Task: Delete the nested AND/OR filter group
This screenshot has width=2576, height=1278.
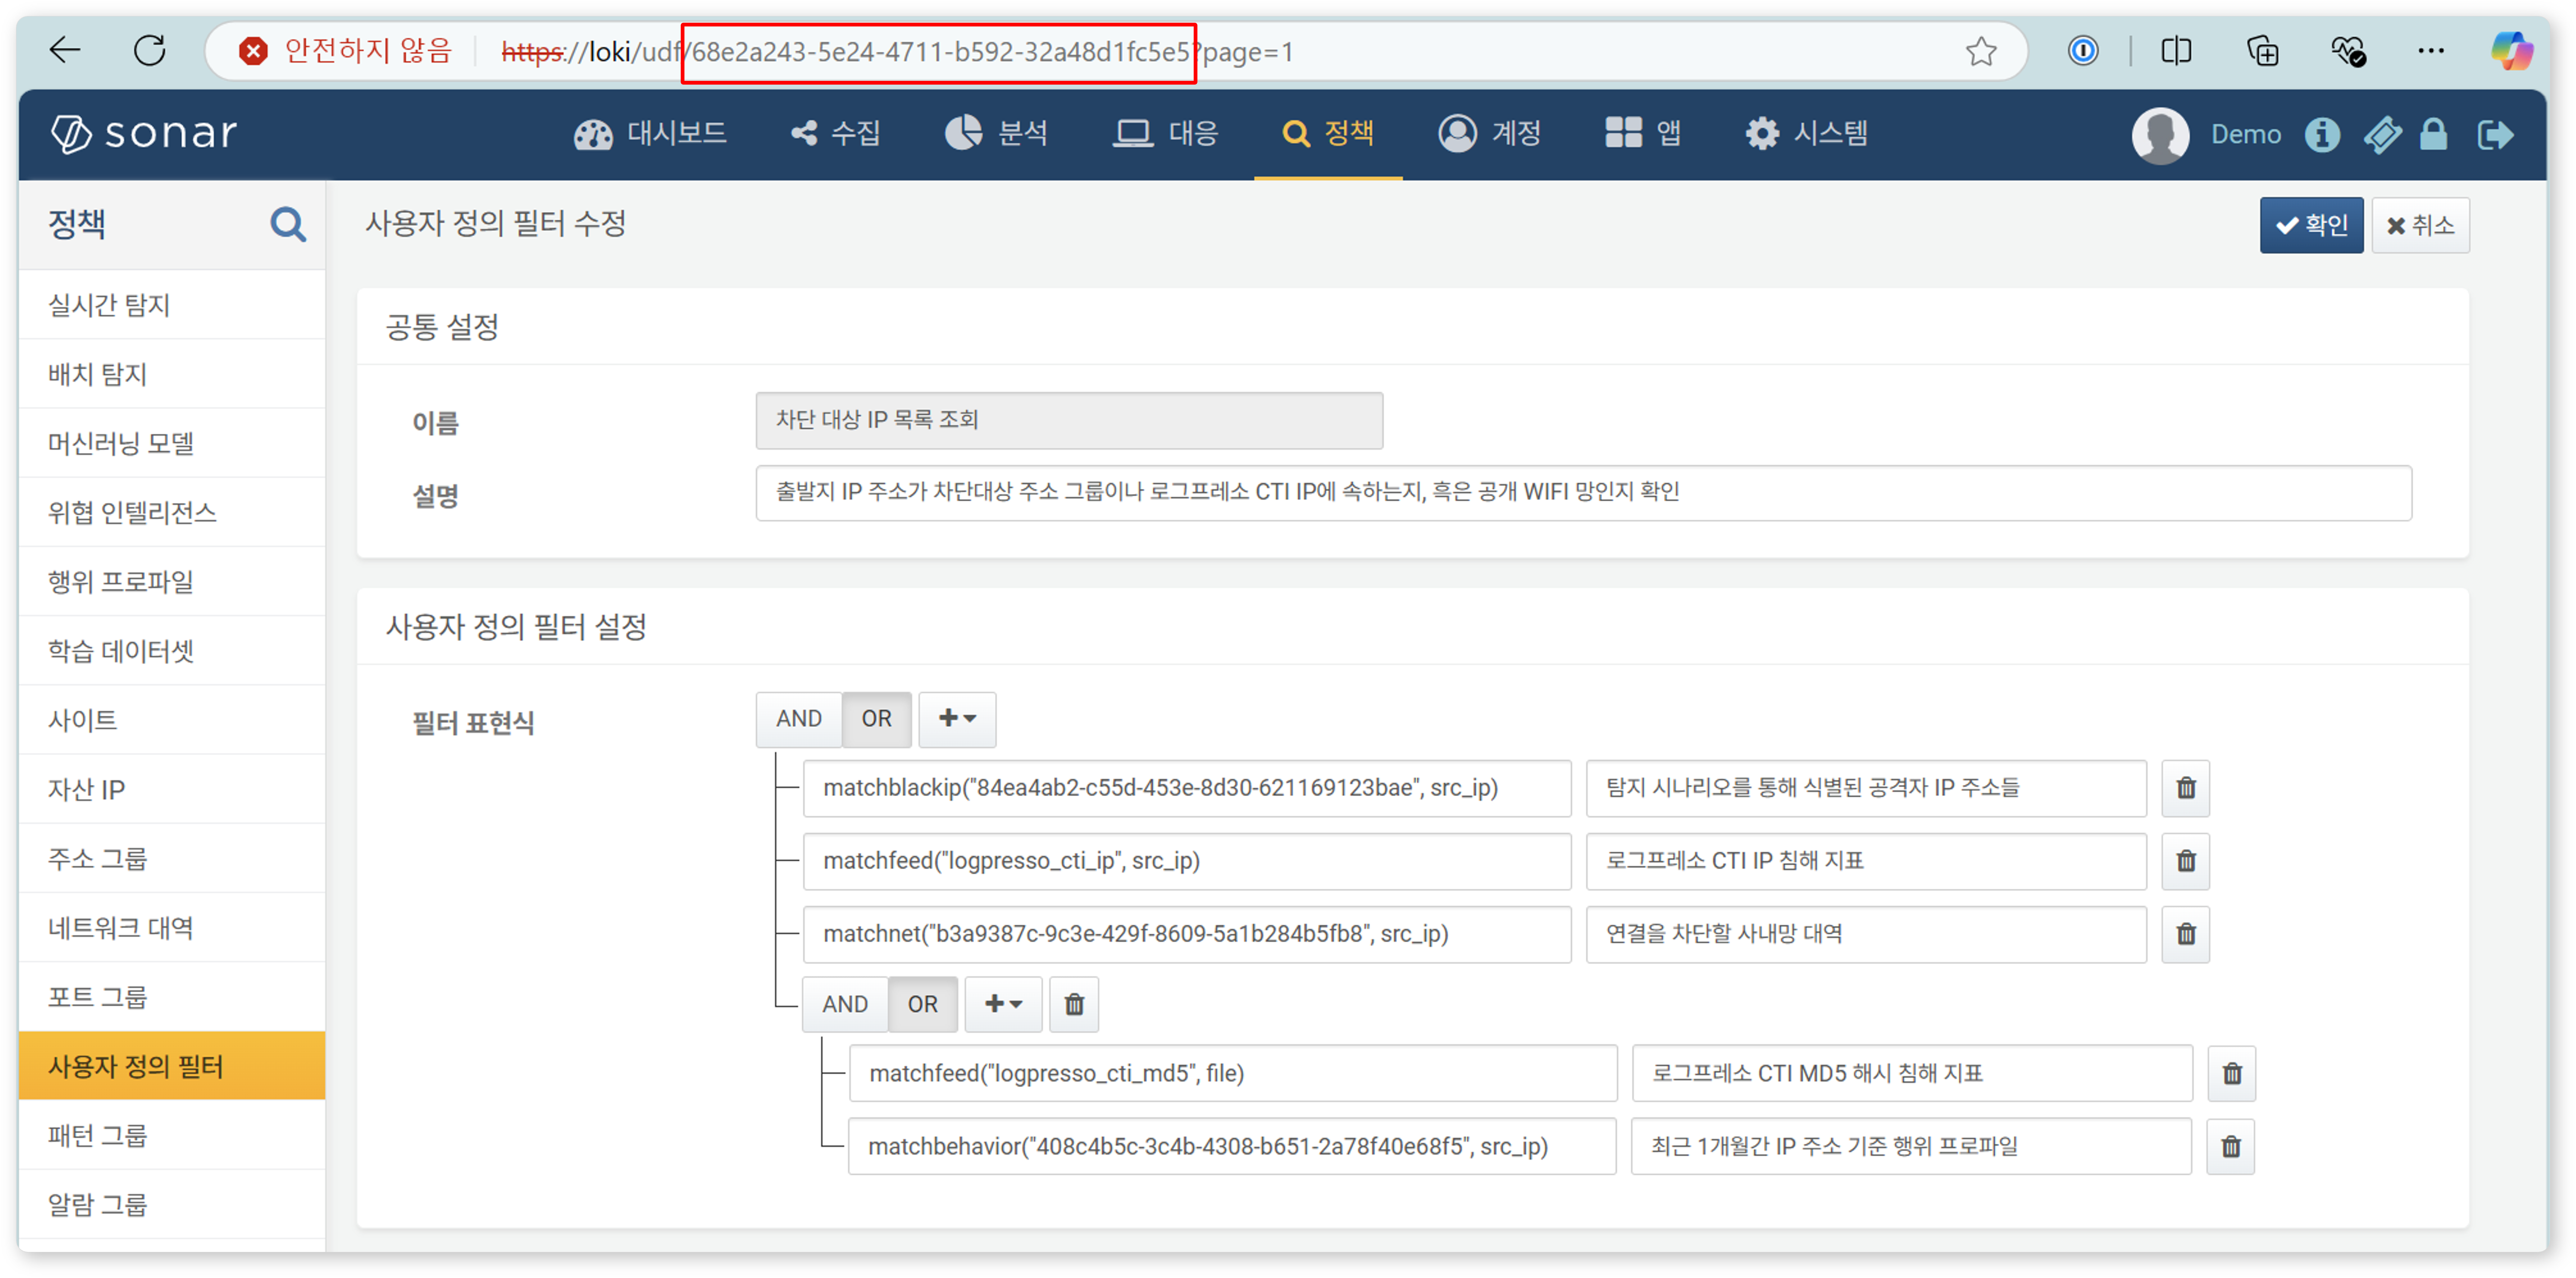Action: coord(1074,1004)
